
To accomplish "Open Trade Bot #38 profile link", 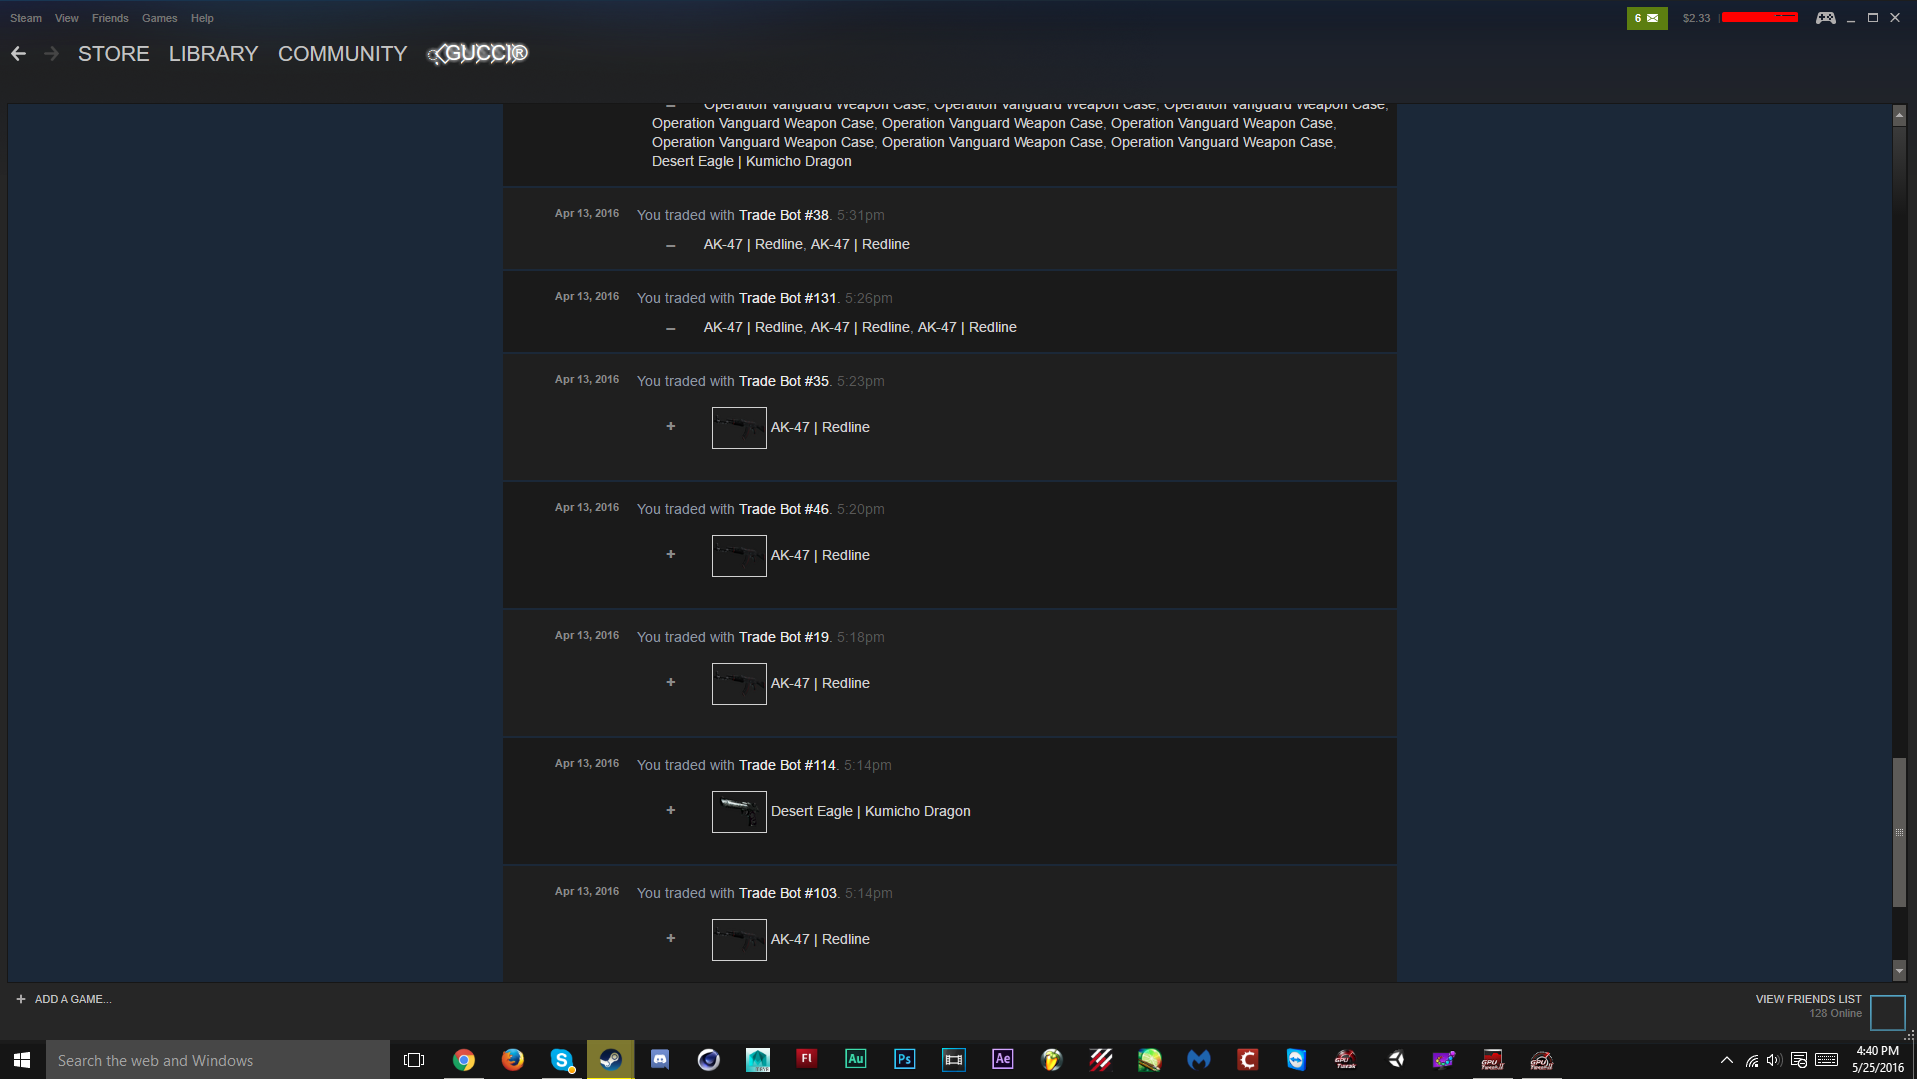I will click(x=783, y=215).
